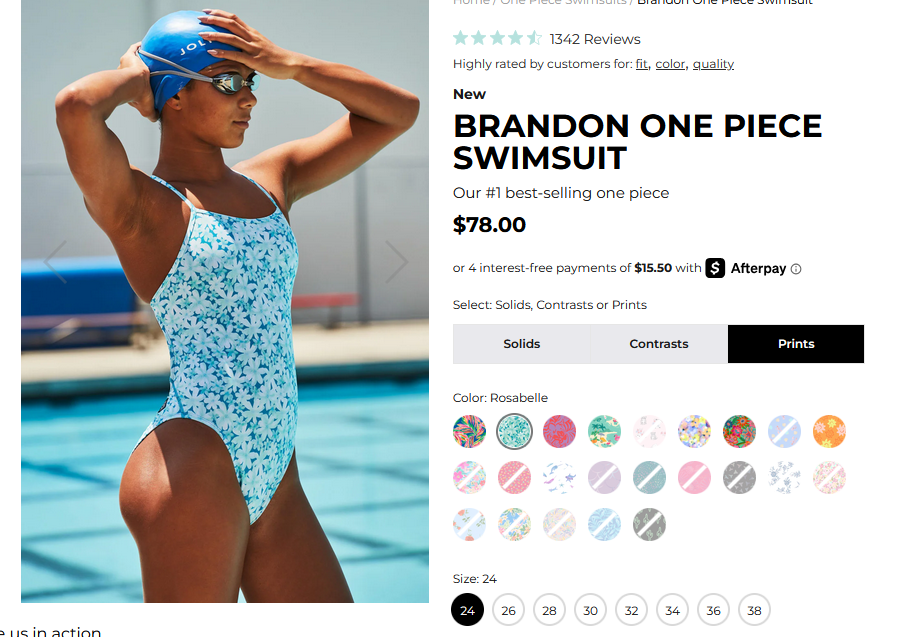Show the previous product image with left arrow
This screenshot has width=897, height=637.
click(x=55, y=261)
